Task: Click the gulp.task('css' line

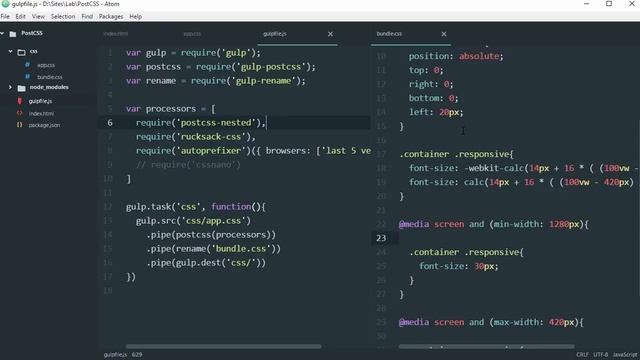Action: 196,207
